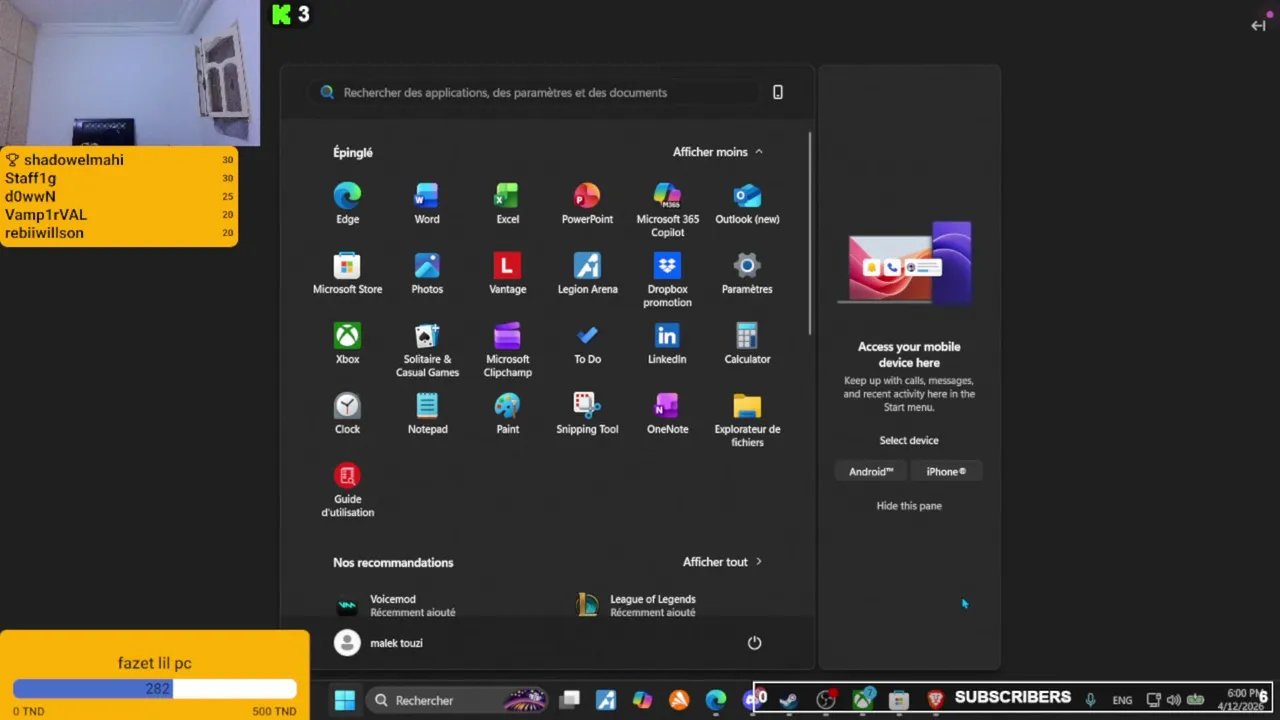Open Clock app
Screen dimensions: 1280x720
(347, 414)
